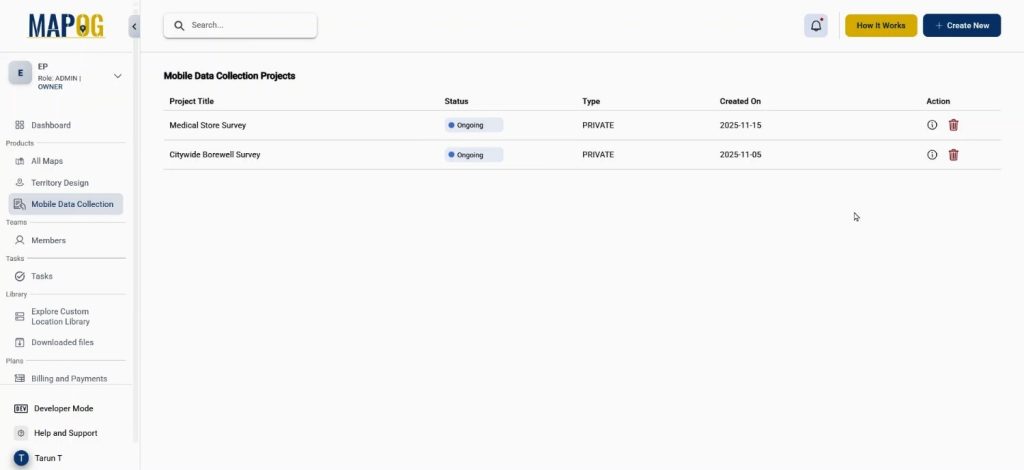Delete the Medical Store Survey project
Screen dimensions: 1024x470
[x=953, y=125]
